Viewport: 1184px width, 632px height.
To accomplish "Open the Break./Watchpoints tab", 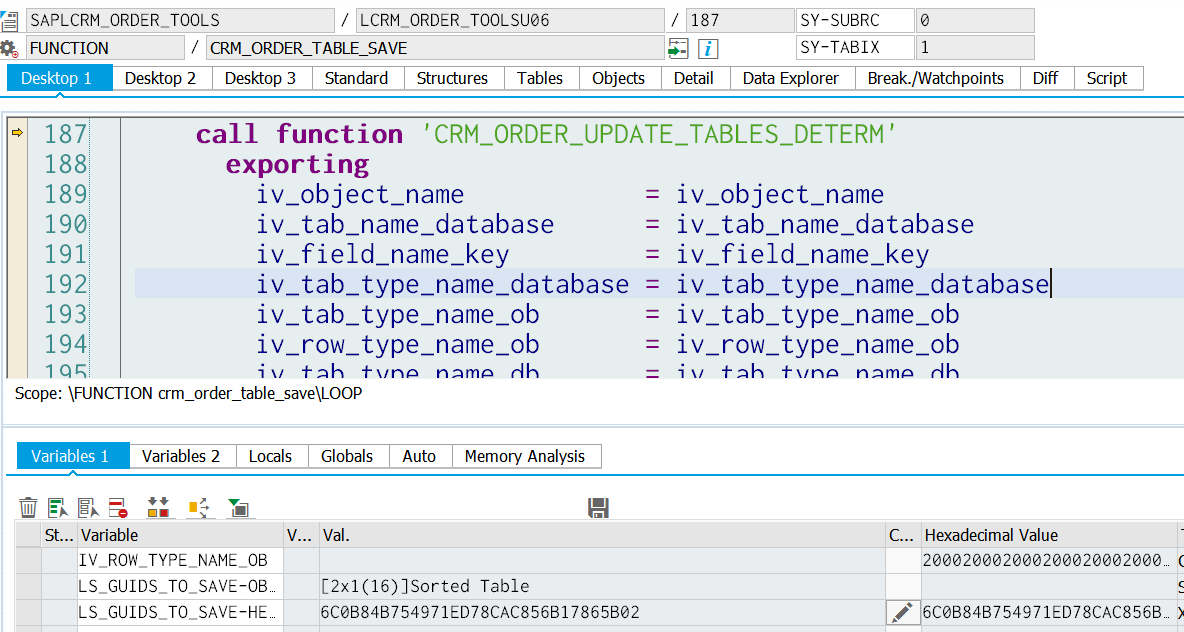I will [936, 79].
